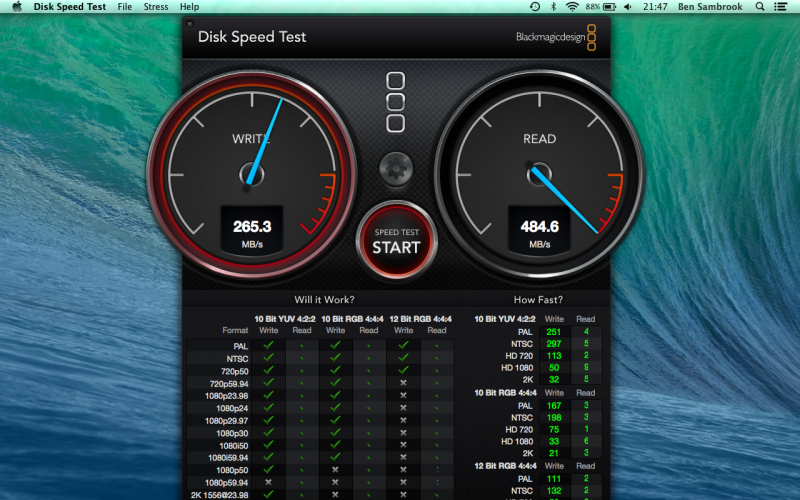
Task: Open the Apple menu
Action: (17, 7)
